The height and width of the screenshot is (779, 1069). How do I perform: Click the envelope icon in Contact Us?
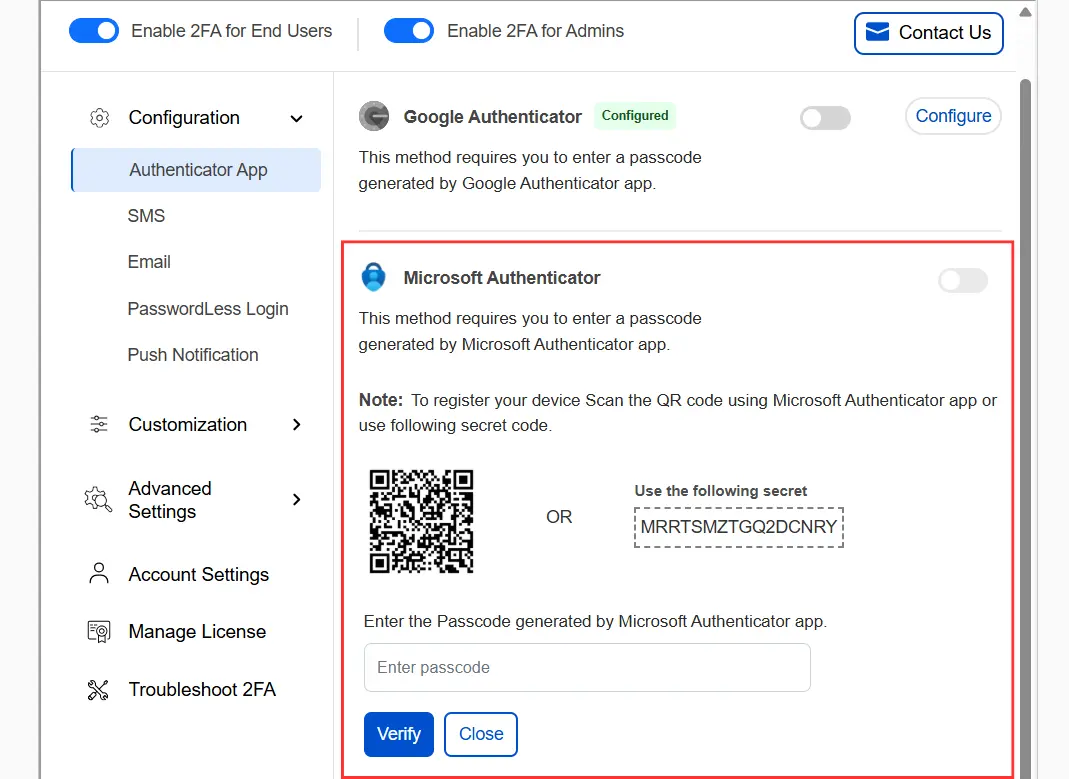click(877, 32)
